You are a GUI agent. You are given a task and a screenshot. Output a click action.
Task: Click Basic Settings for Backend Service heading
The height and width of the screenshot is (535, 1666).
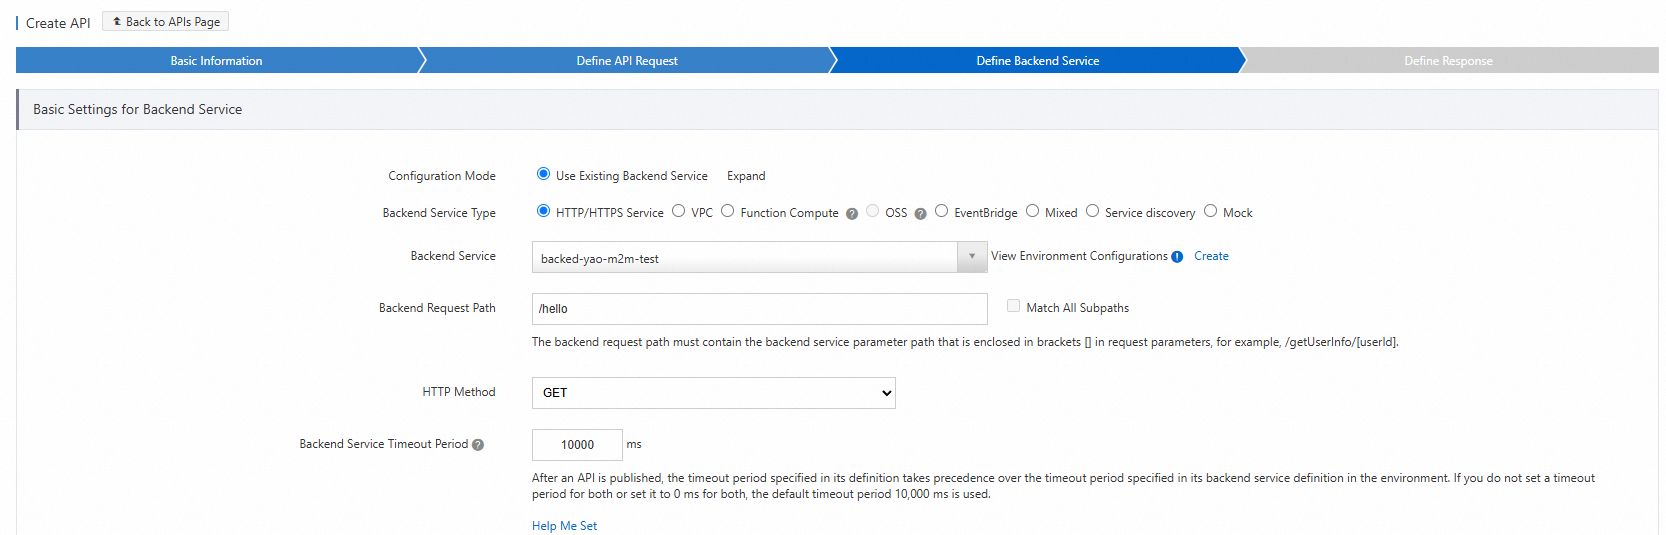137,109
